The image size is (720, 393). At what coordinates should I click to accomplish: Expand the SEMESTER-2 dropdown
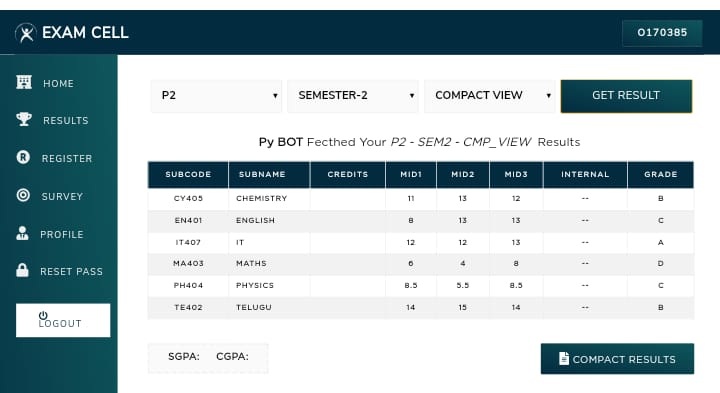(x=353, y=95)
